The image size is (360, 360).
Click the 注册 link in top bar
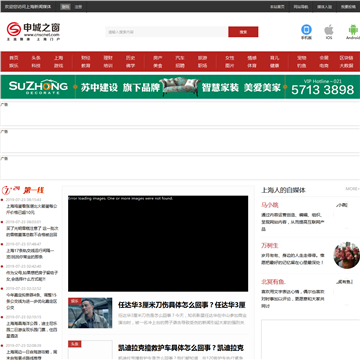tap(78, 7)
